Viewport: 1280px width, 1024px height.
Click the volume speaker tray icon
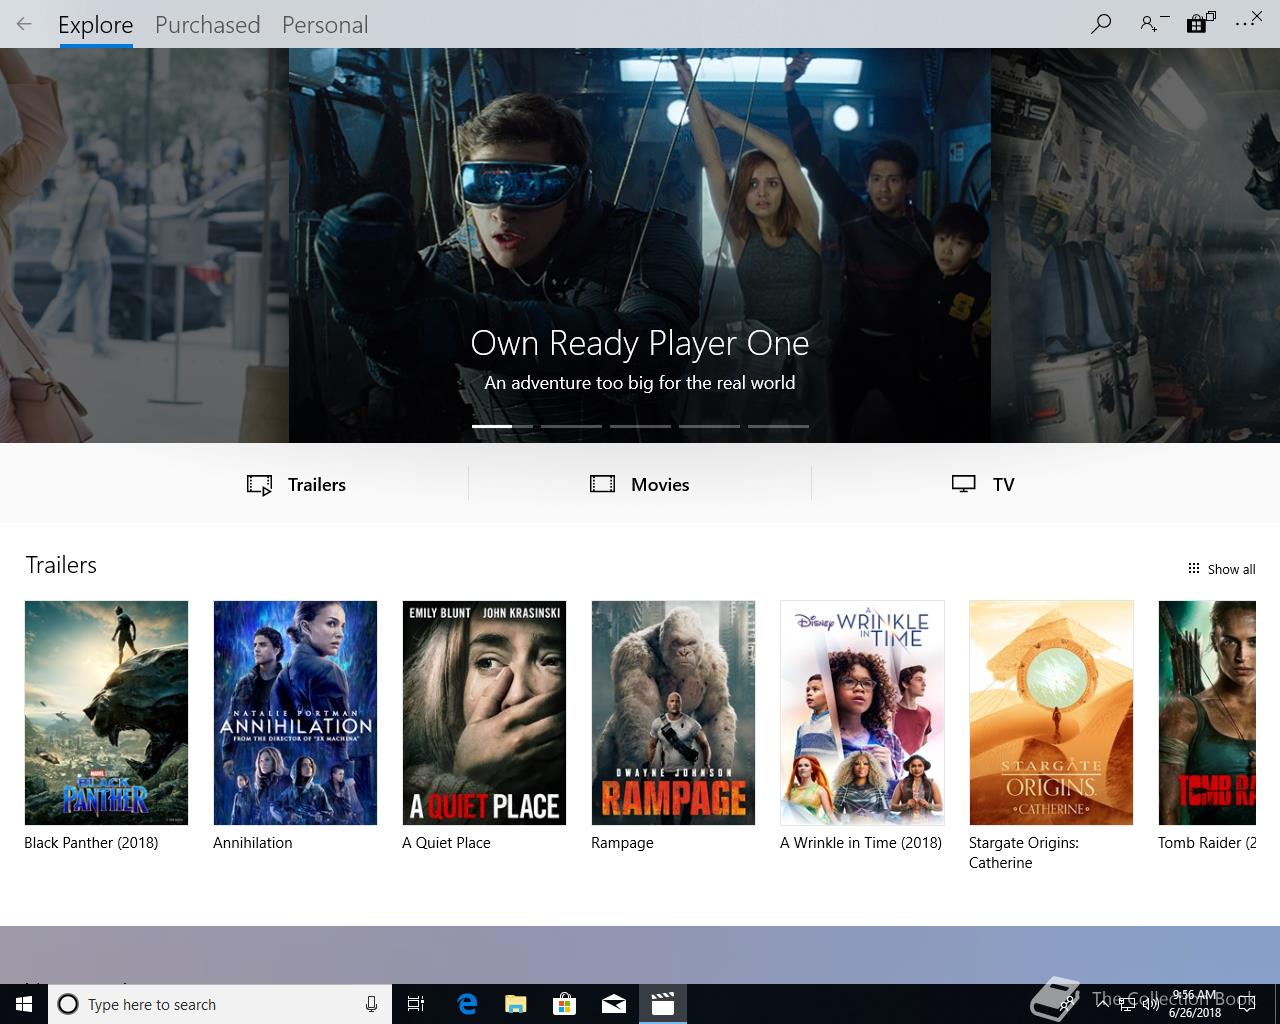tap(1149, 1003)
